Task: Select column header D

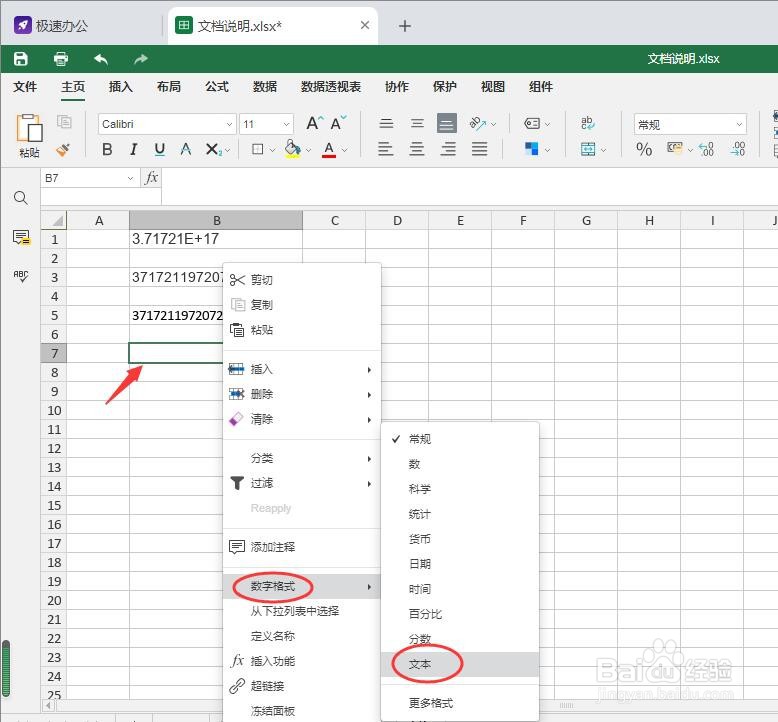Action: (x=397, y=220)
